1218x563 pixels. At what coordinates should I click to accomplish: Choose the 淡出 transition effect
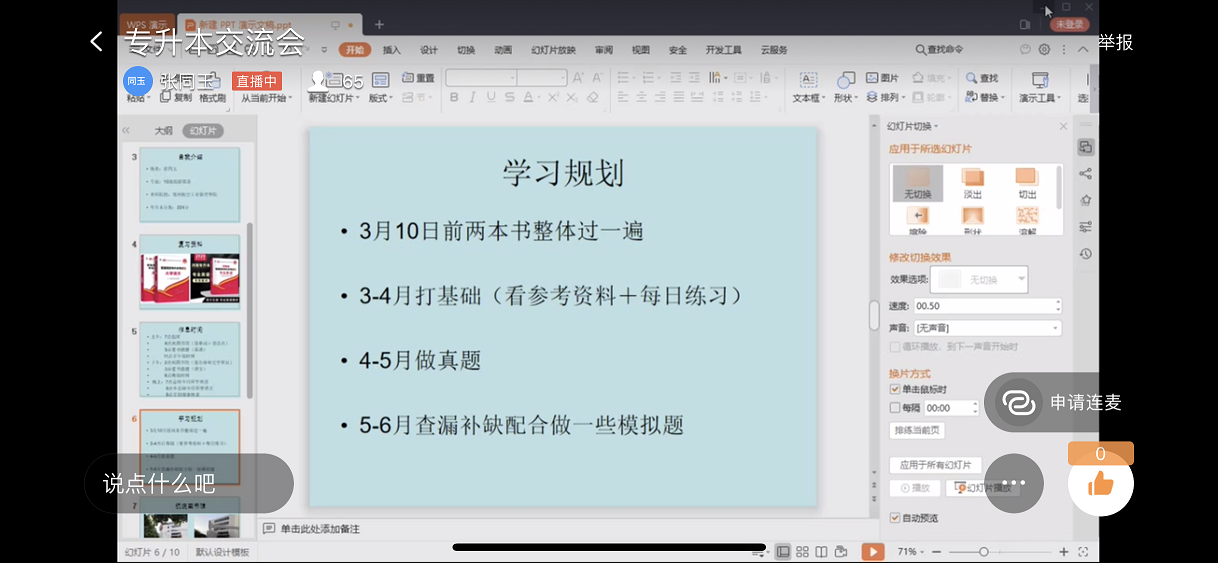point(972,181)
